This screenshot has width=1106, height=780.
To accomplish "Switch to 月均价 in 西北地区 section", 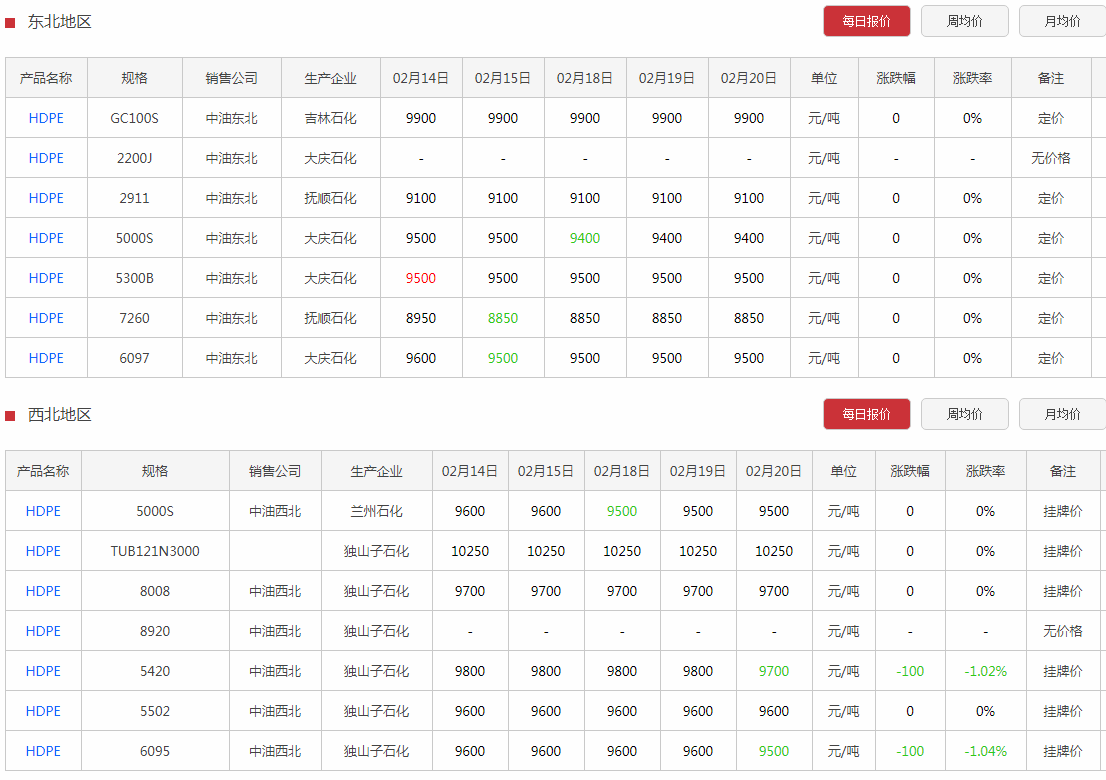I will [1062, 414].
